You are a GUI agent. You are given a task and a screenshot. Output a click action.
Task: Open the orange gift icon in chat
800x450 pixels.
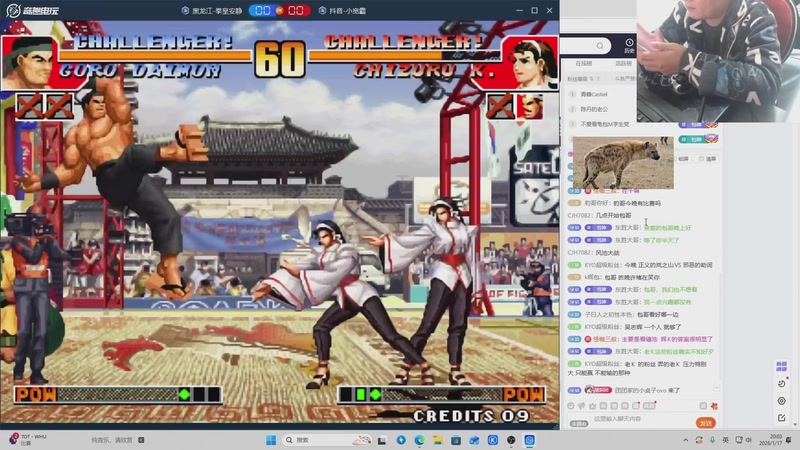[x=714, y=406]
